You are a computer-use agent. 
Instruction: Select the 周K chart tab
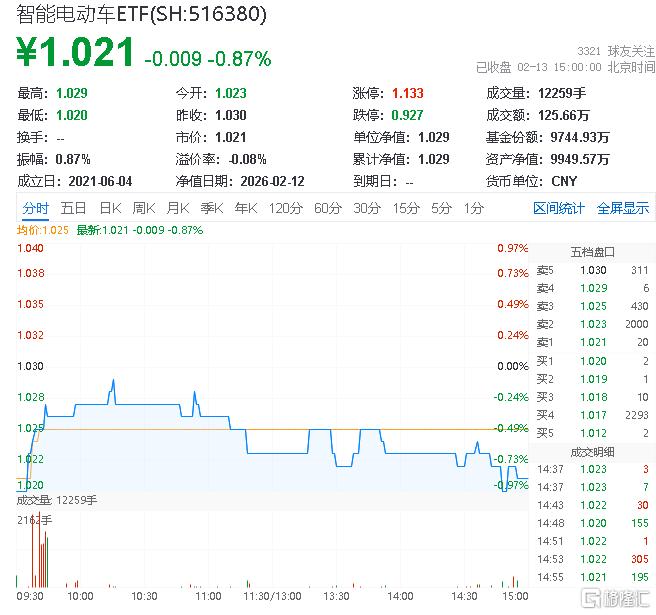(144, 208)
